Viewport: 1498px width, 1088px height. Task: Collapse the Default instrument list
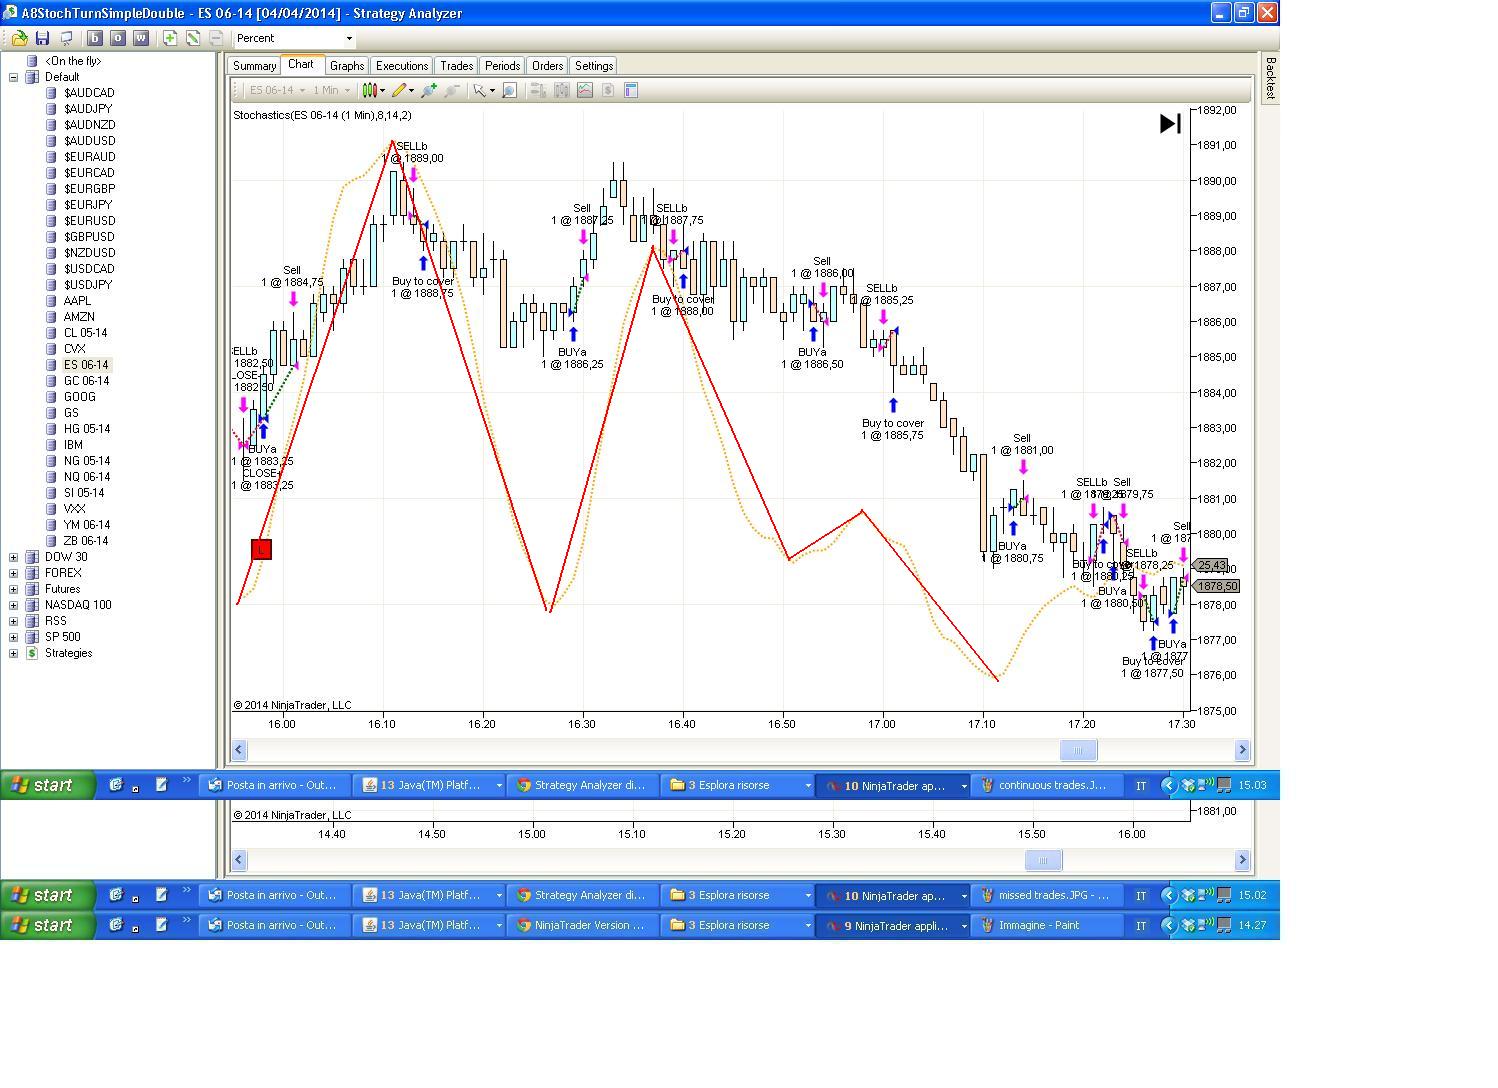14,77
